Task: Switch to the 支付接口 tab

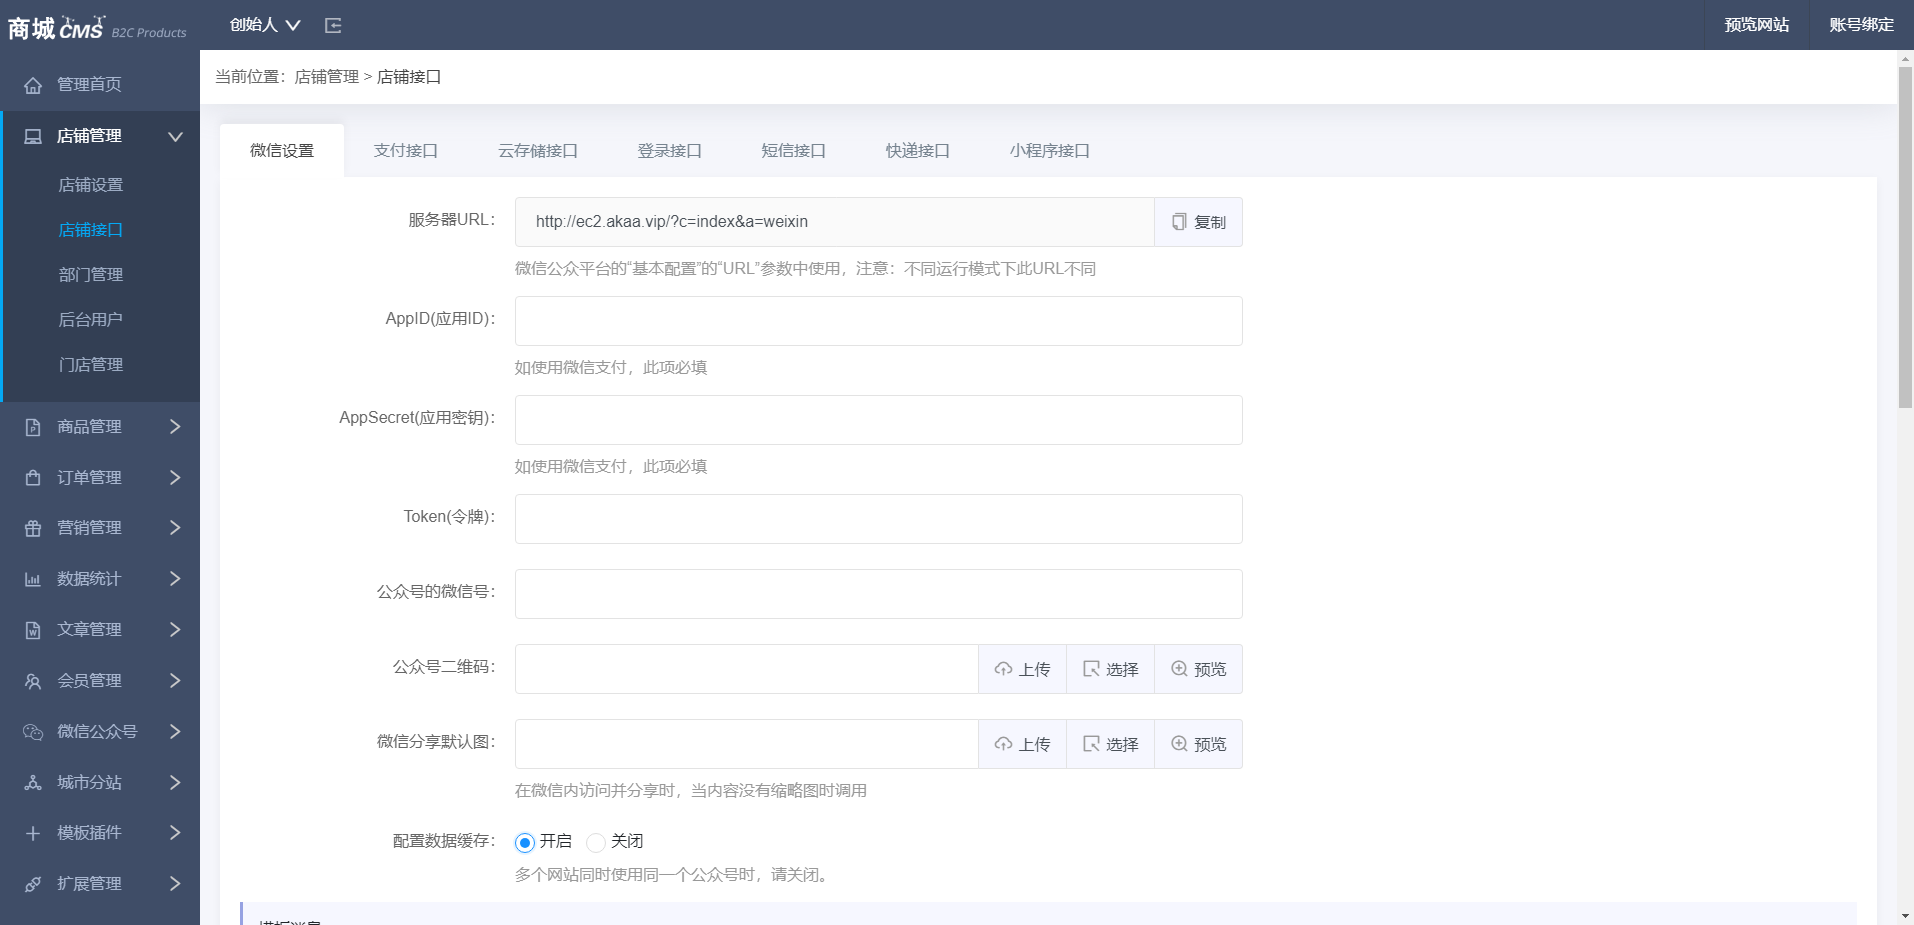Action: pos(405,150)
